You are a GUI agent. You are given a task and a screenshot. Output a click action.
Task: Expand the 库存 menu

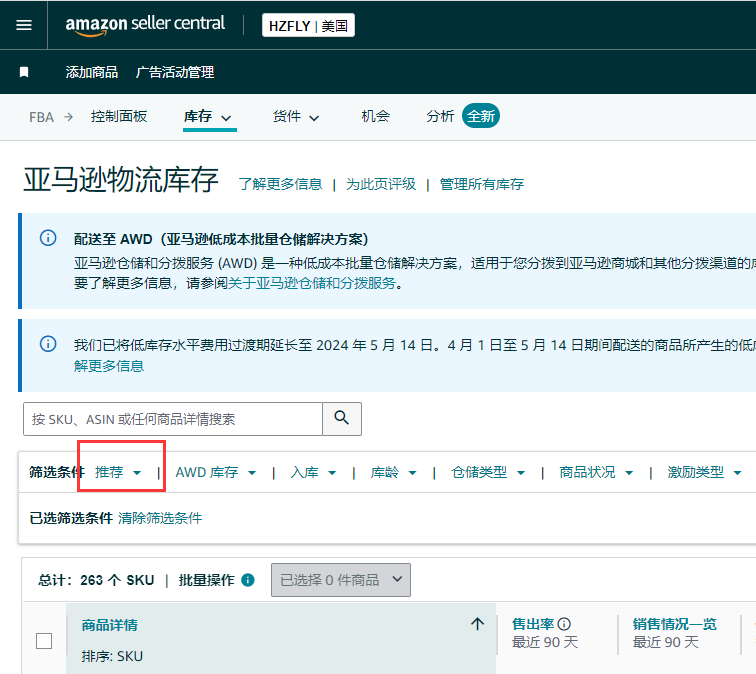pyautogui.click(x=208, y=117)
